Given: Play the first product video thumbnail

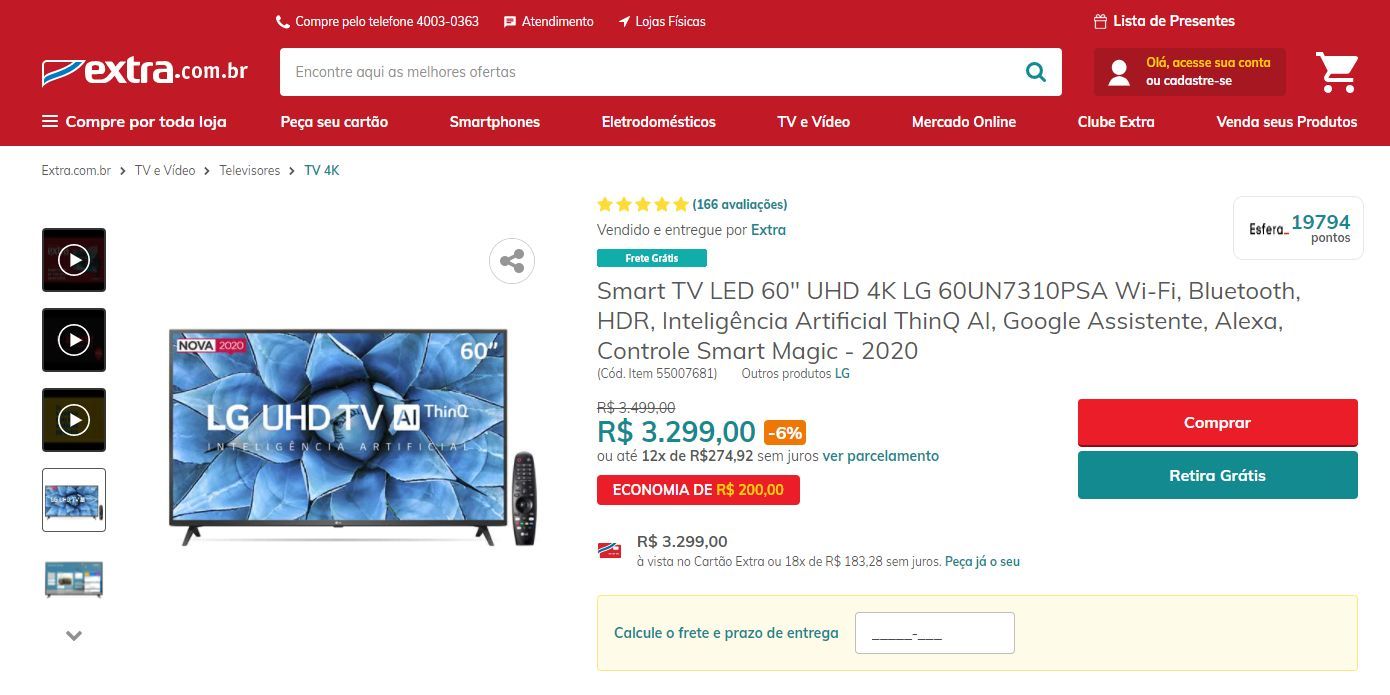Looking at the screenshot, I should (74, 260).
